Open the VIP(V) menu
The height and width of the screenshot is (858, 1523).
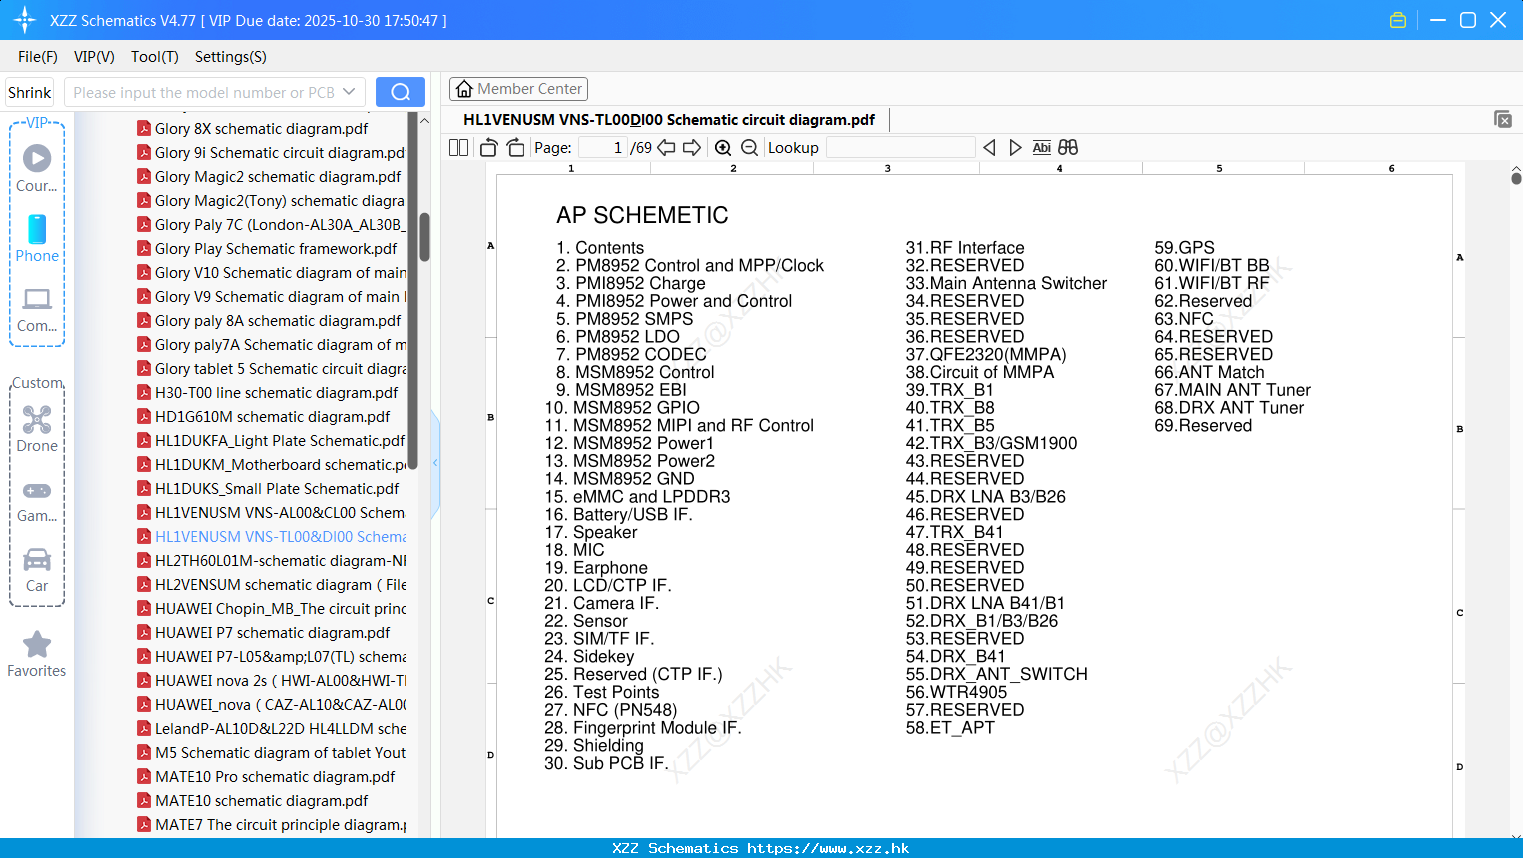point(94,57)
